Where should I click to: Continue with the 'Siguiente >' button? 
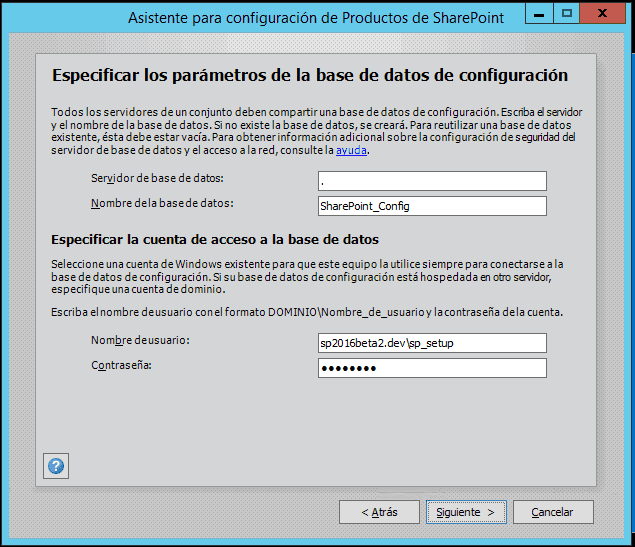[x=466, y=512]
